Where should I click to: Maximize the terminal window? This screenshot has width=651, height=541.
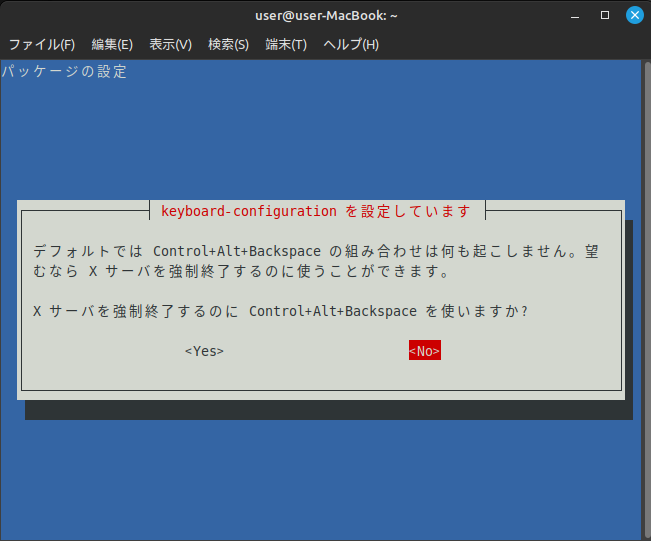point(605,15)
